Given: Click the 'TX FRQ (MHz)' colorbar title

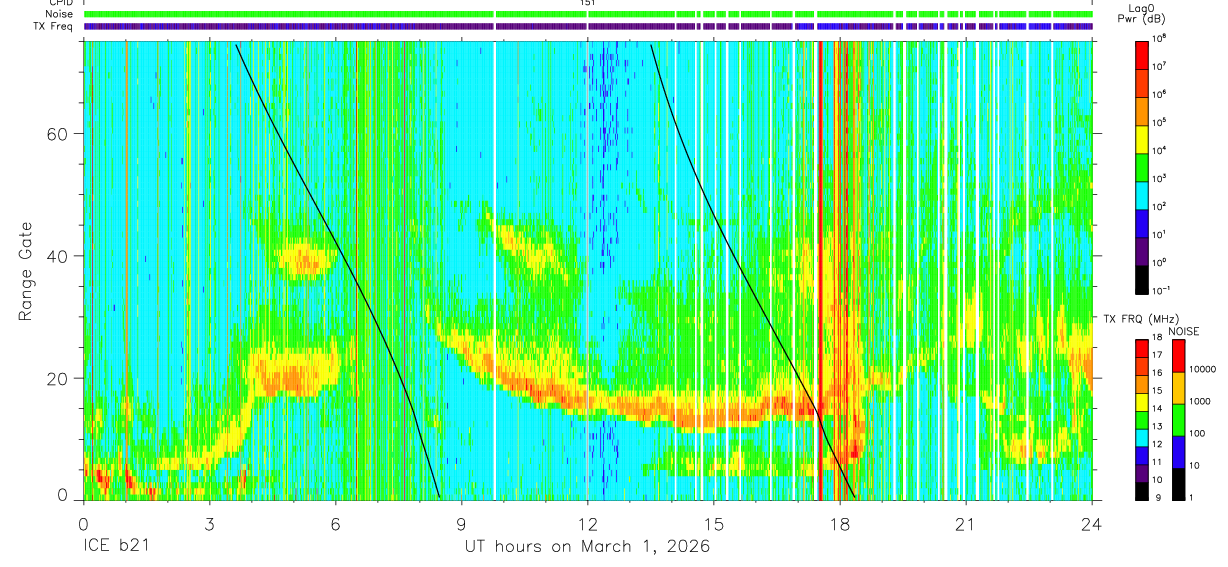Looking at the screenshot, I should coord(1143,318).
